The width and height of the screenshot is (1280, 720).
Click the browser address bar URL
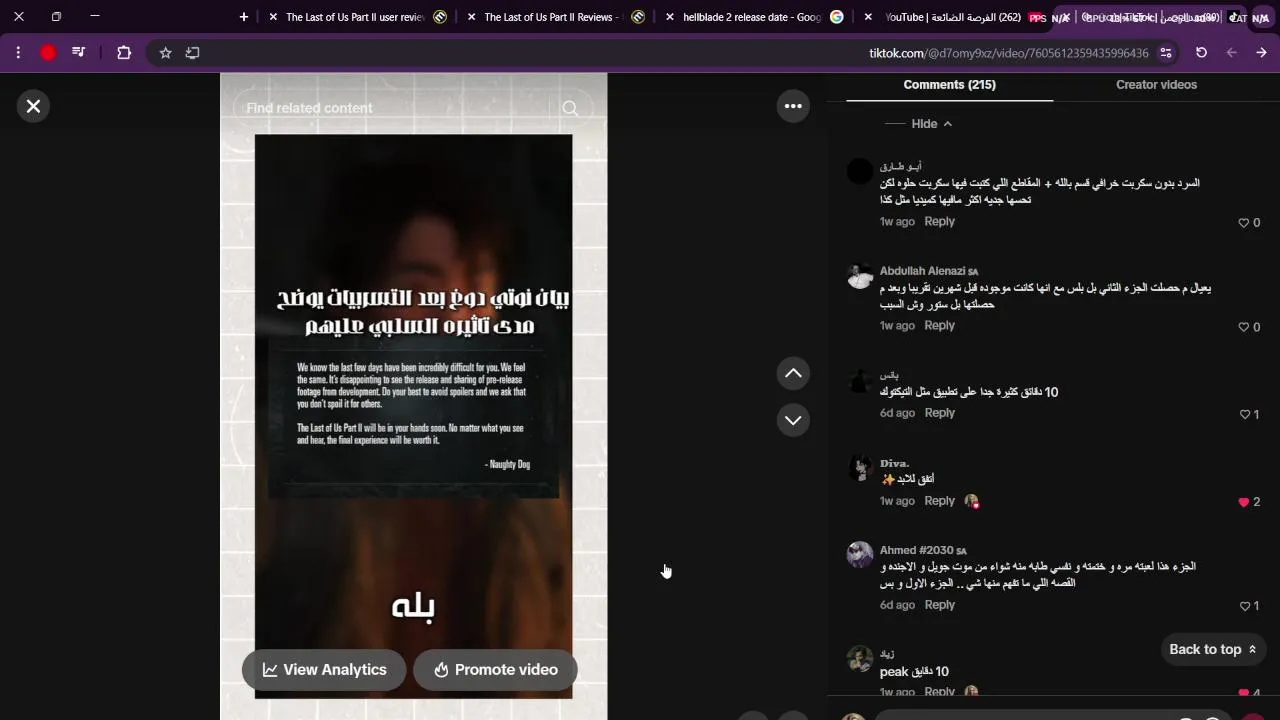click(1008, 53)
